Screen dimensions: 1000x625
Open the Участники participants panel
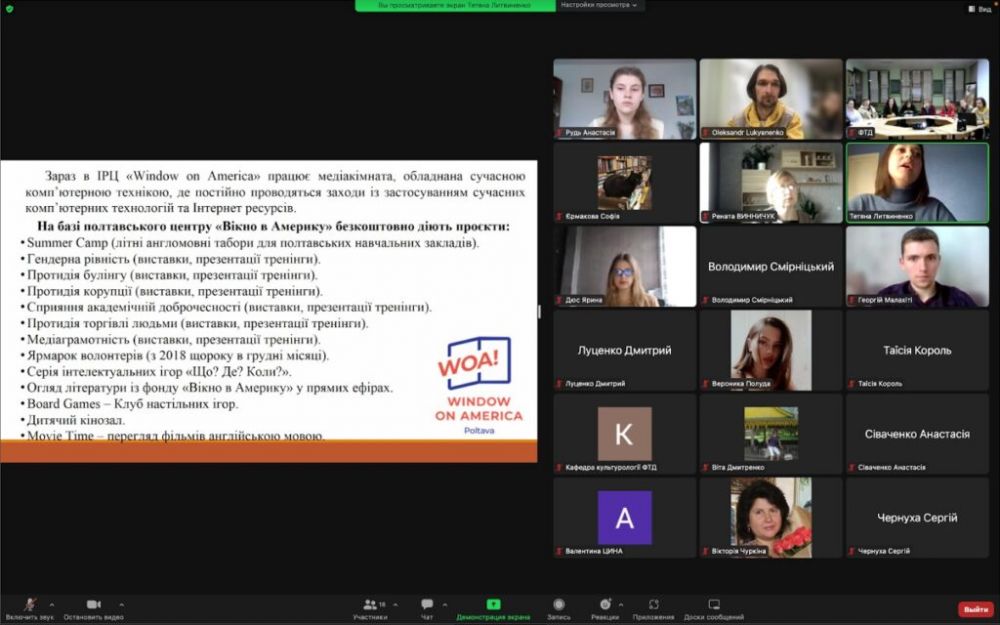[x=370, y=604]
